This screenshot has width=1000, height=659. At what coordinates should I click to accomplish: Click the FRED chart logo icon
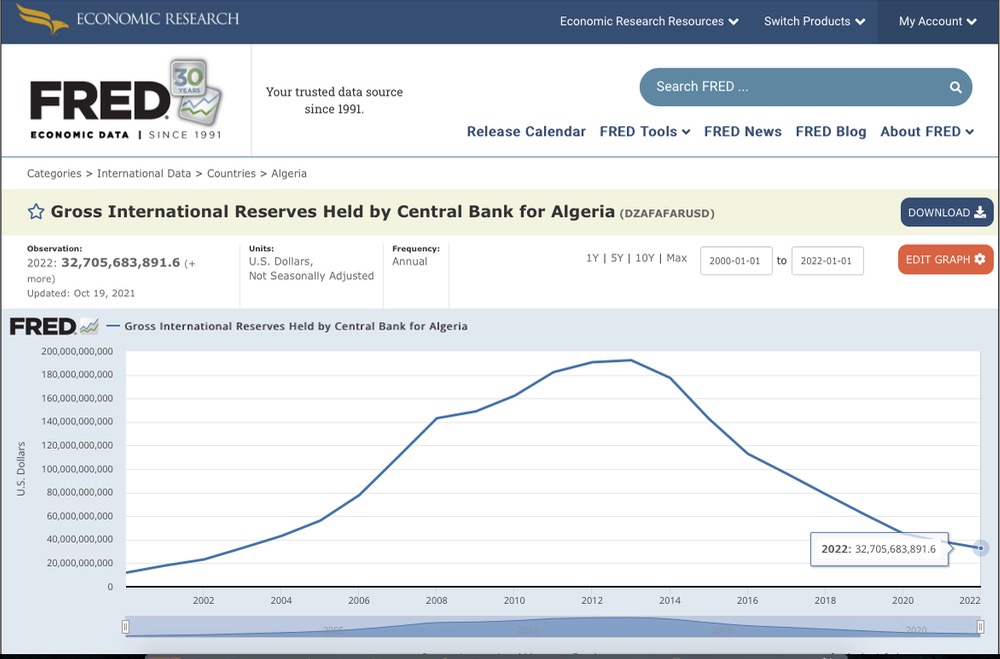[x=54, y=326]
